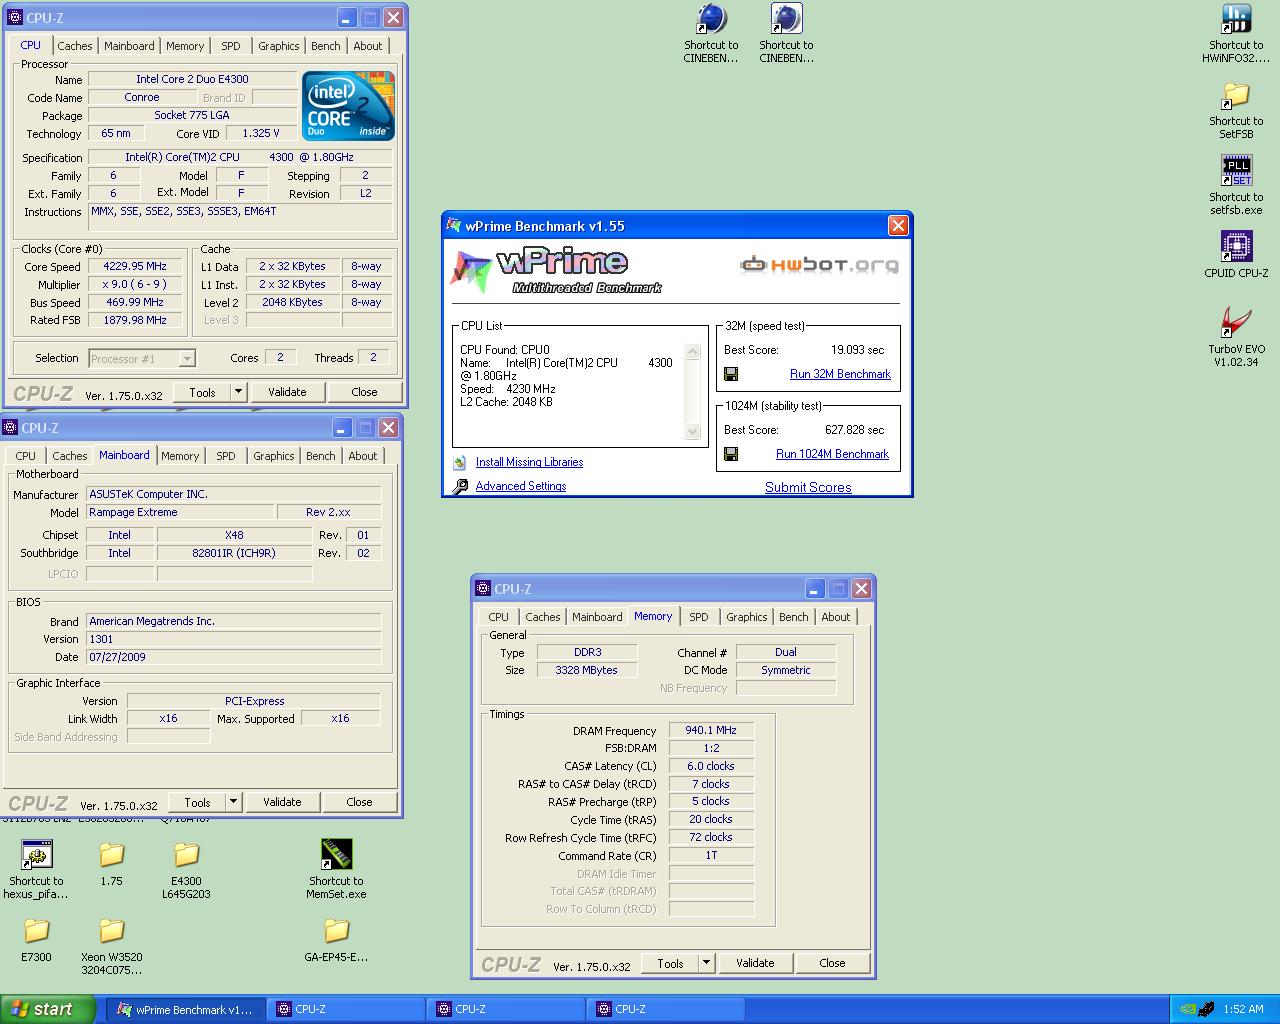The height and width of the screenshot is (1024, 1280).
Task: Open SPD tab in top CPU-Z window
Action: tap(231, 46)
